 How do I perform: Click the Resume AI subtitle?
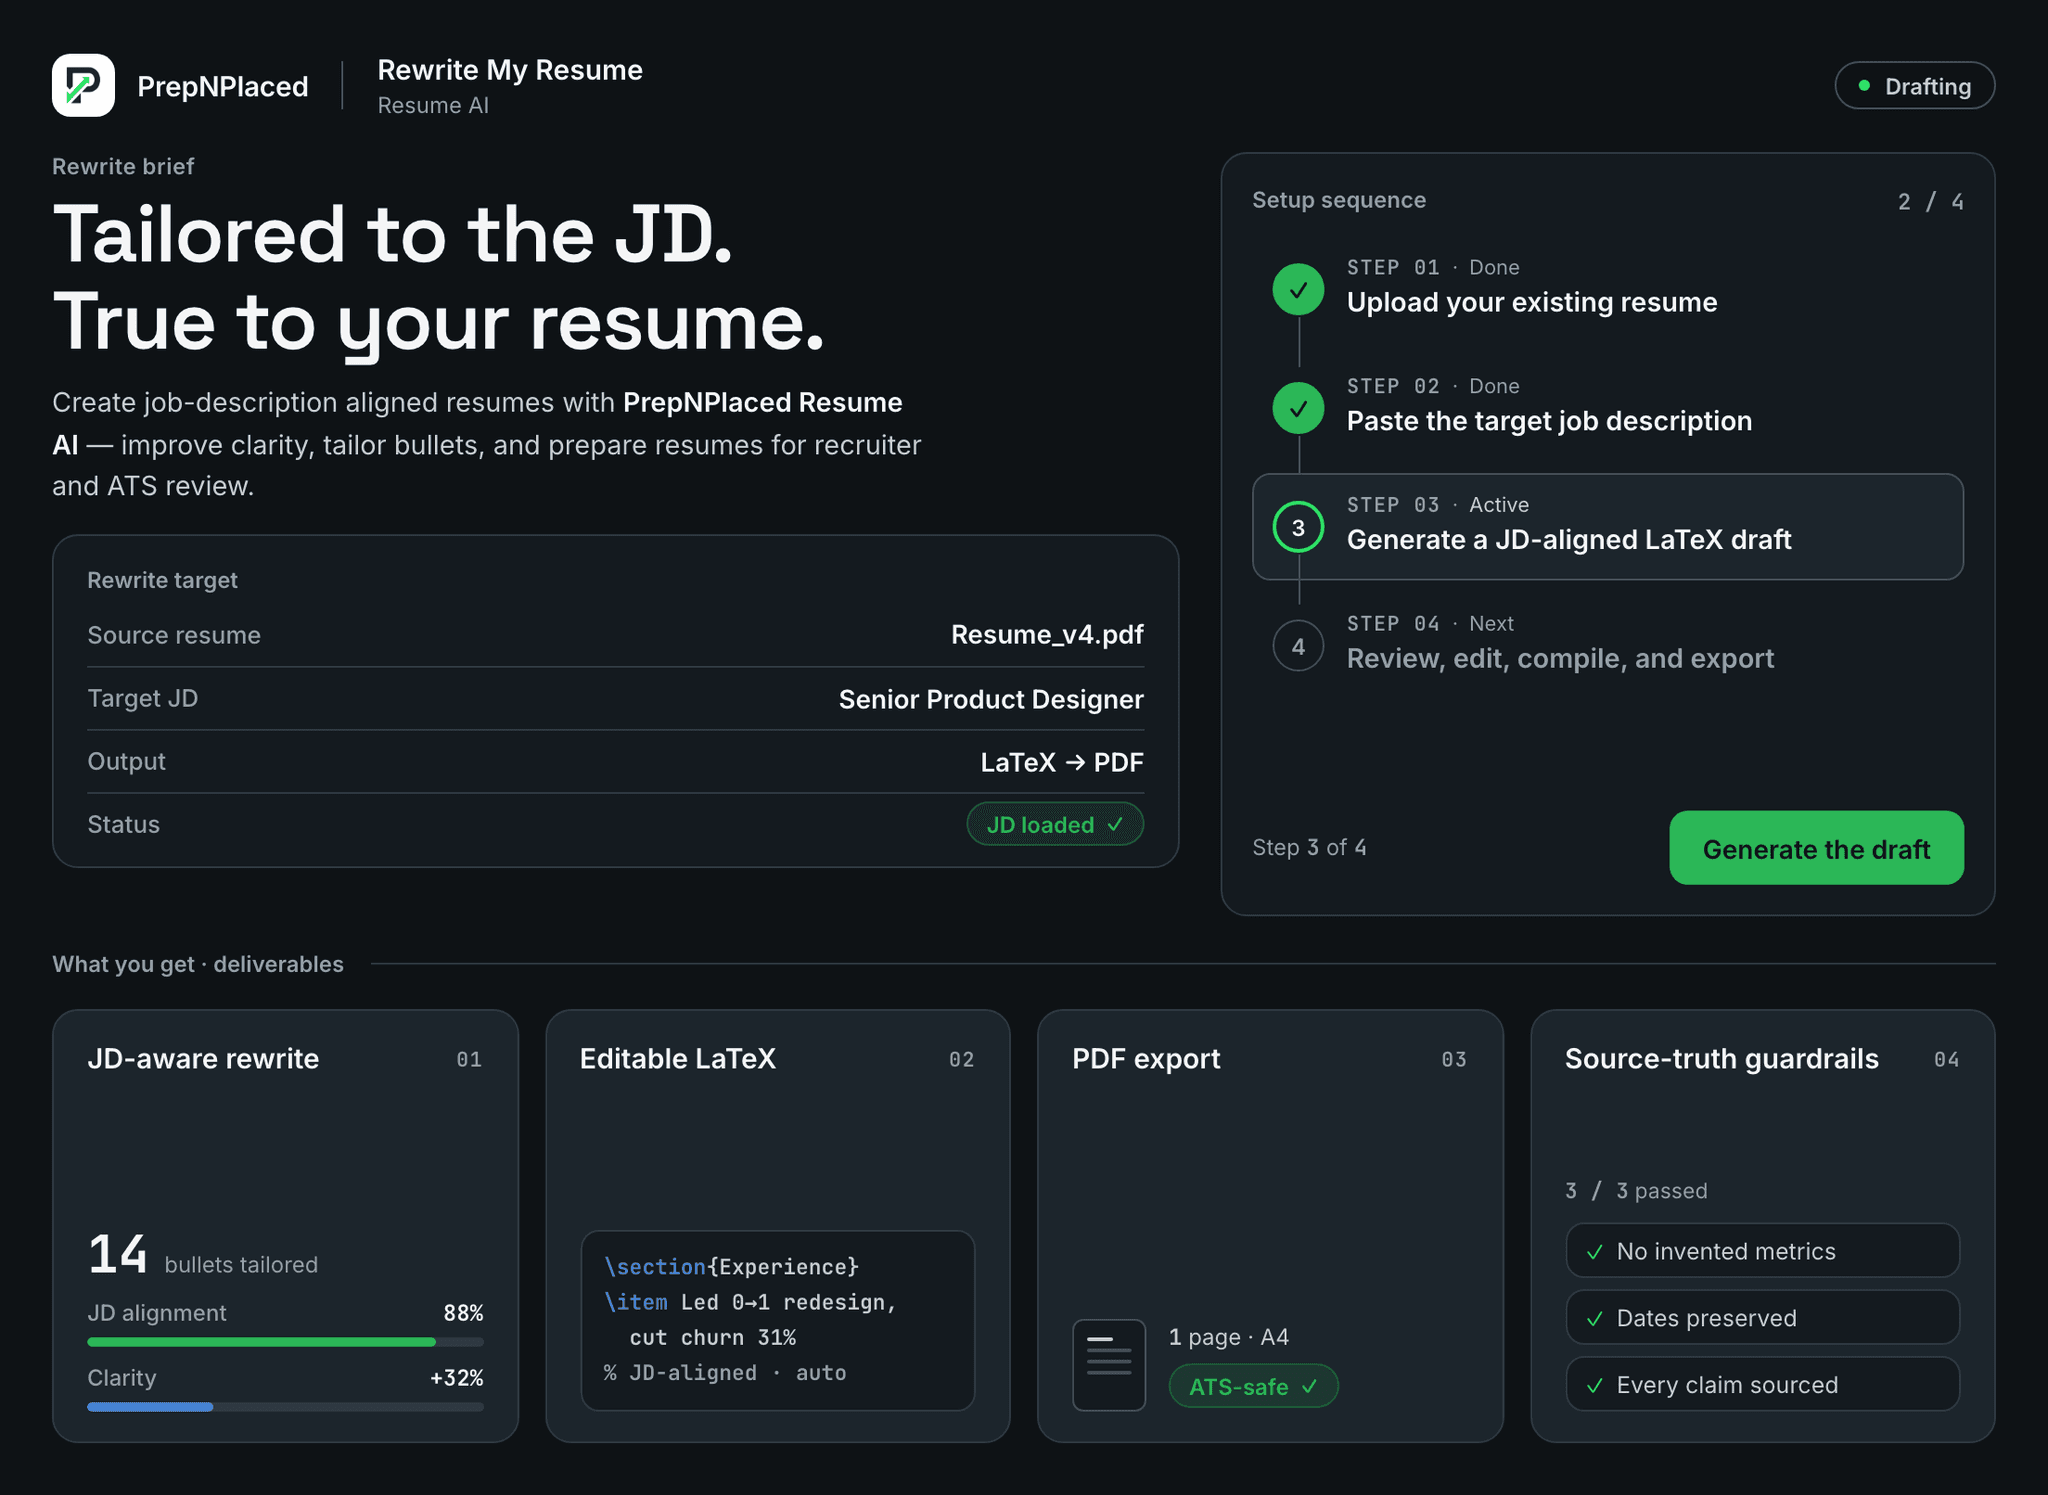point(433,106)
